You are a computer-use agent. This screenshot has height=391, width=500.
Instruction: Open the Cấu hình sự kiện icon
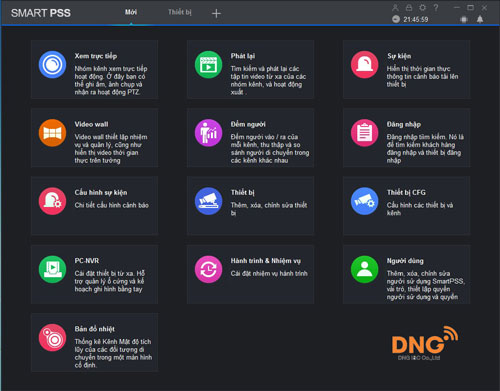point(52,201)
